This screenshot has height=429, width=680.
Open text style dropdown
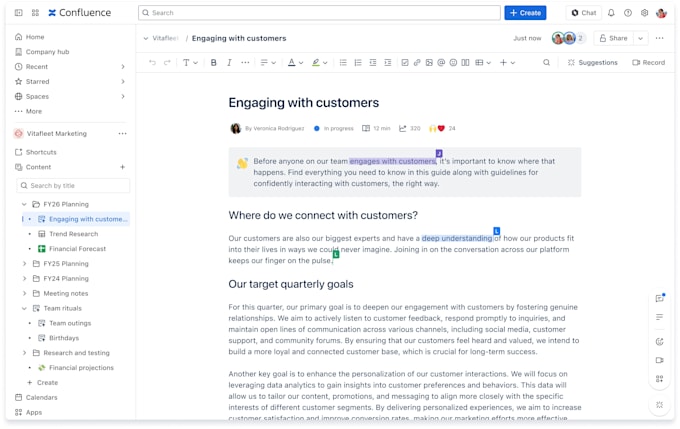[190, 62]
